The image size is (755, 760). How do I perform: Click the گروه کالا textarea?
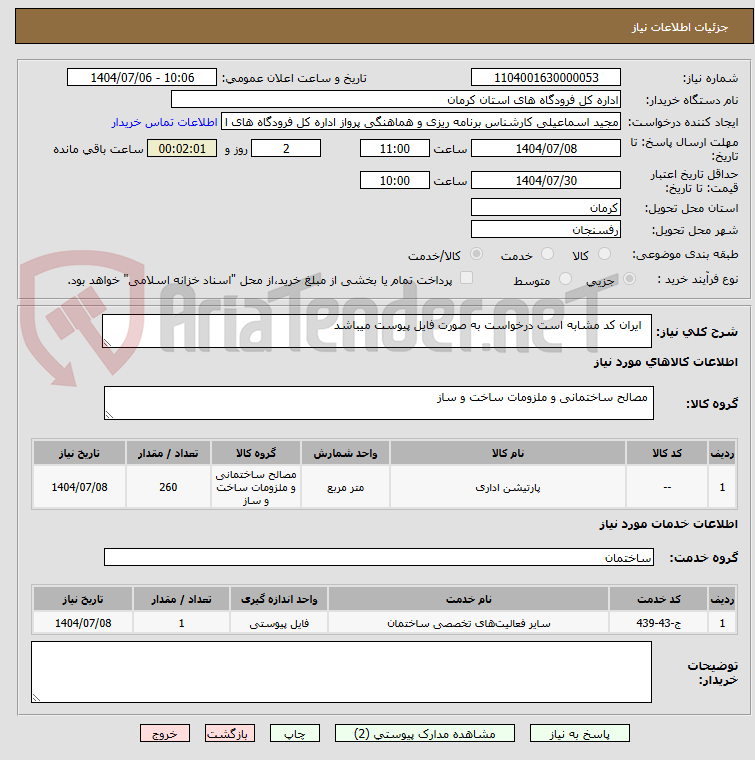[378, 403]
